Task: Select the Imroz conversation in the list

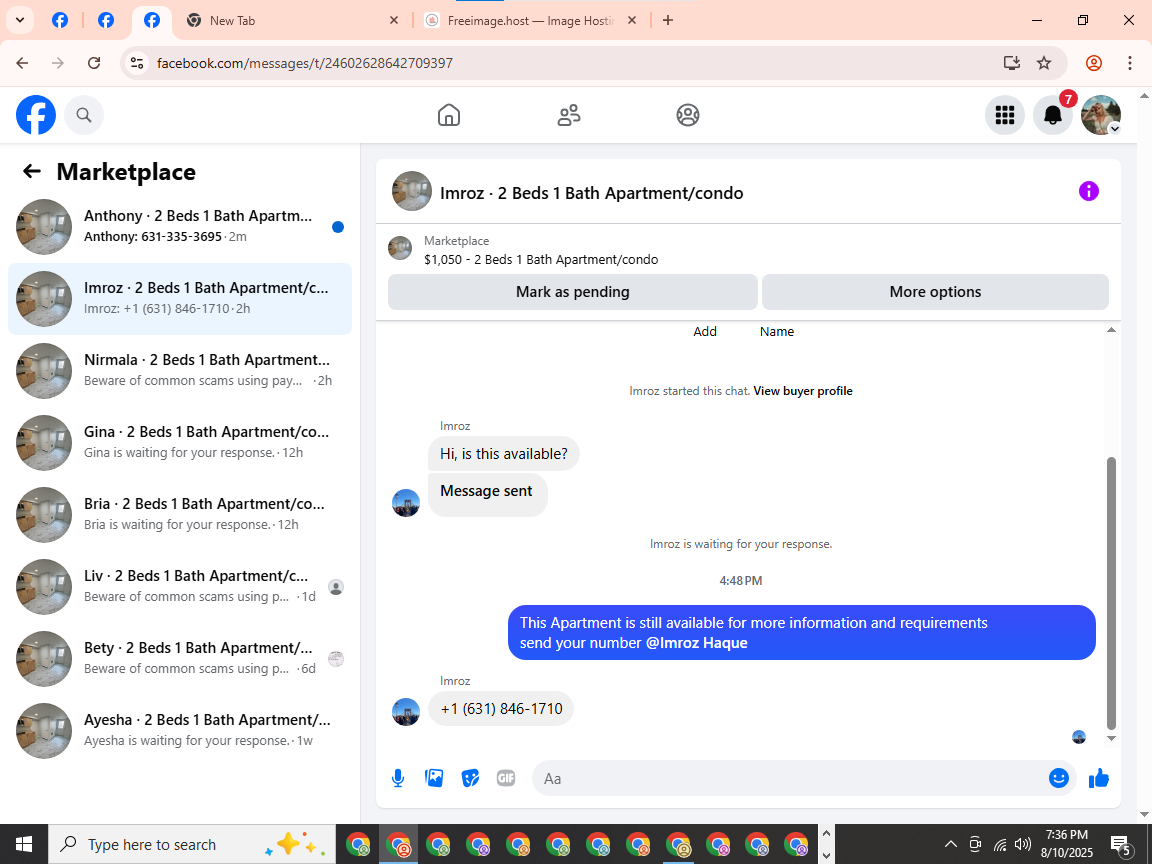Action: (x=179, y=299)
